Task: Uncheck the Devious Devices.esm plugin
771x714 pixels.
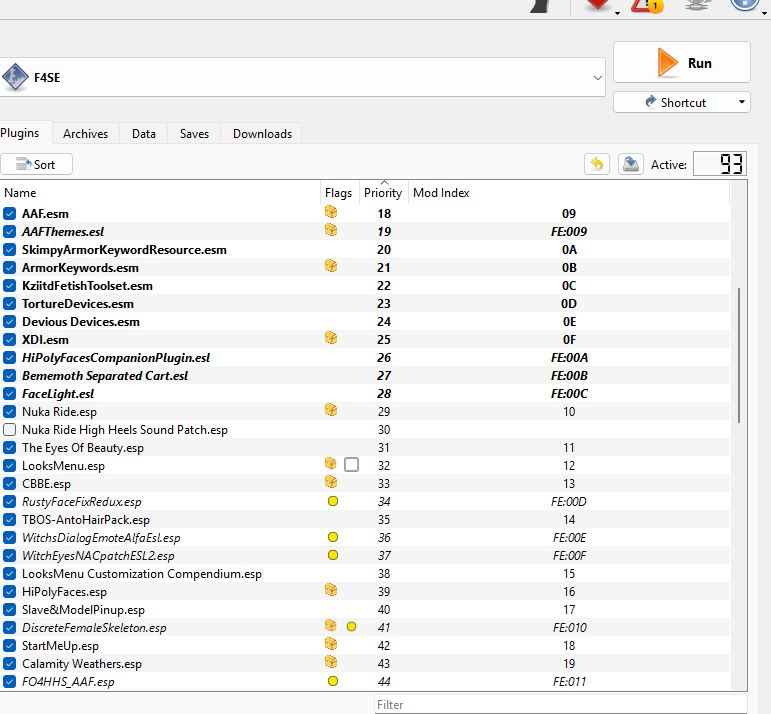Action: (9, 322)
